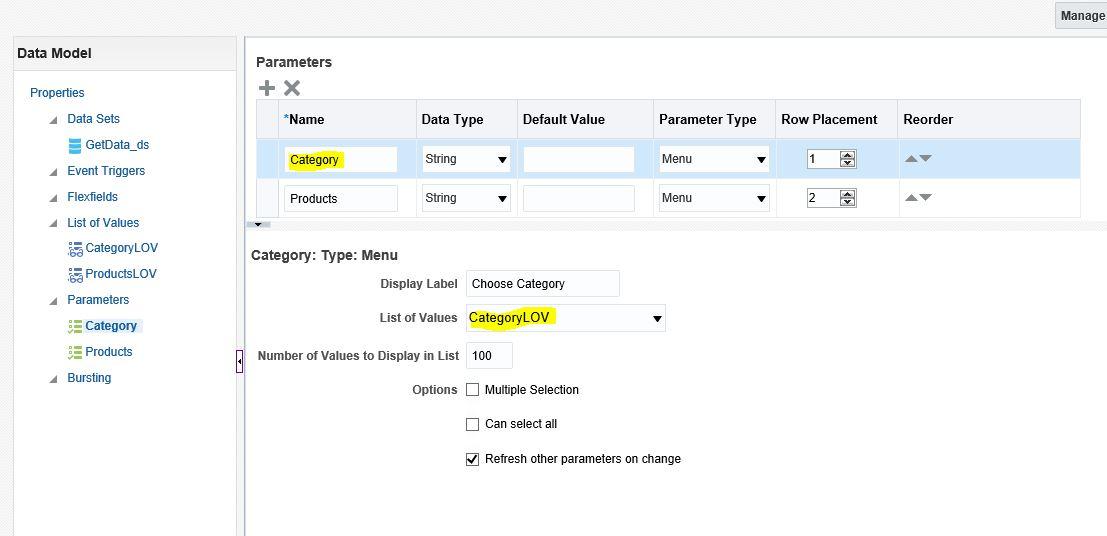Select Category parameter in the tree
1107x536 pixels.
click(111, 326)
